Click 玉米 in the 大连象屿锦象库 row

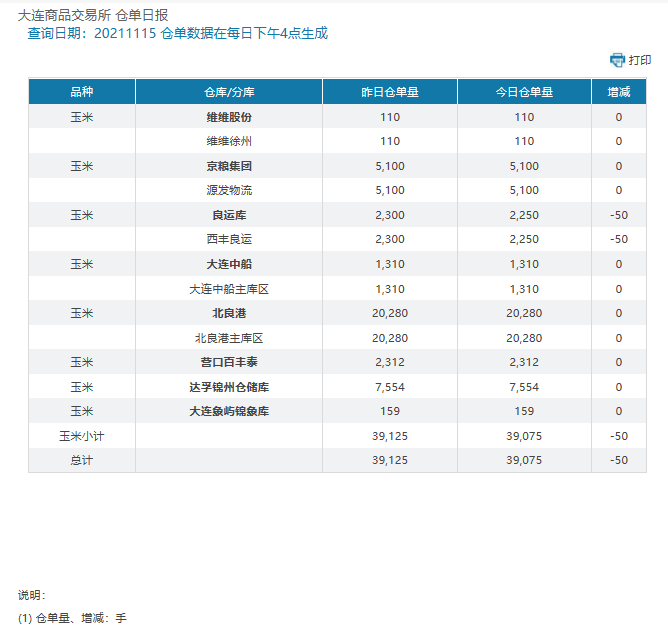click(x=82, y=411)
